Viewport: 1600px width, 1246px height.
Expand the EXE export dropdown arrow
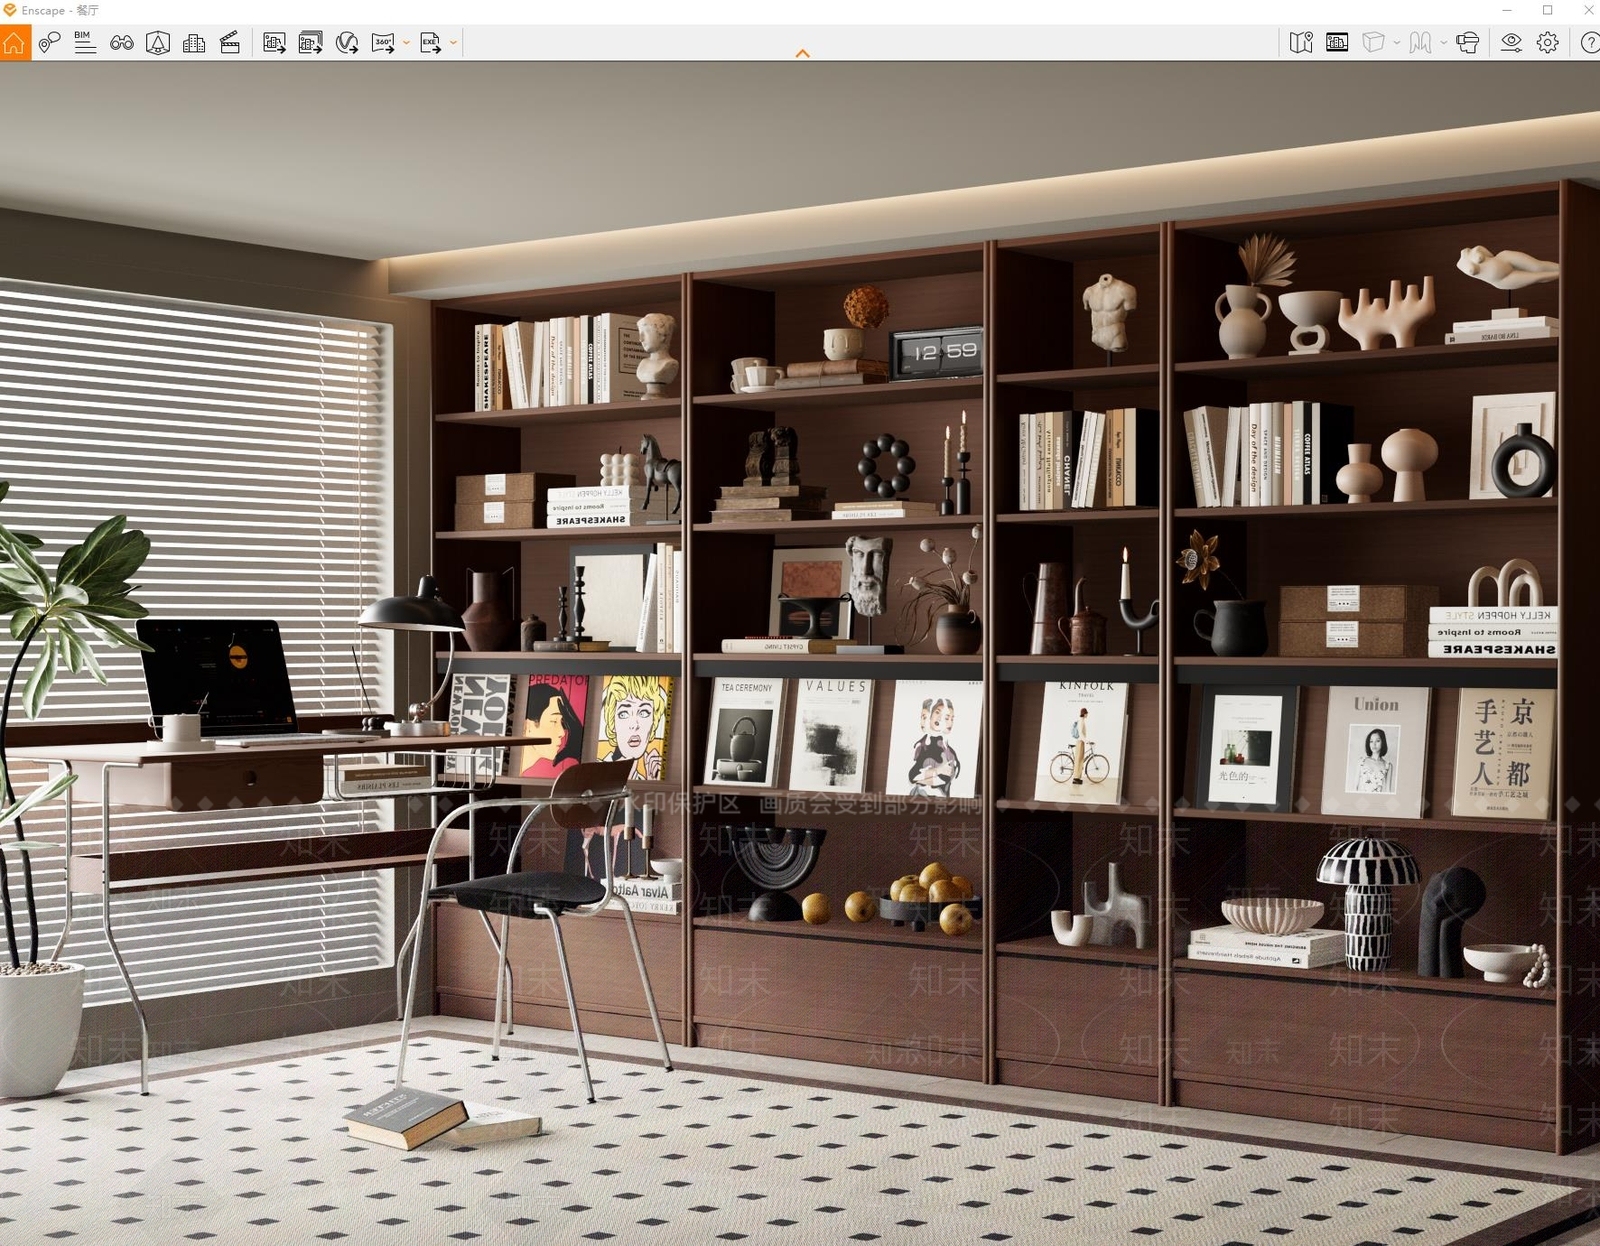(454, 43)
